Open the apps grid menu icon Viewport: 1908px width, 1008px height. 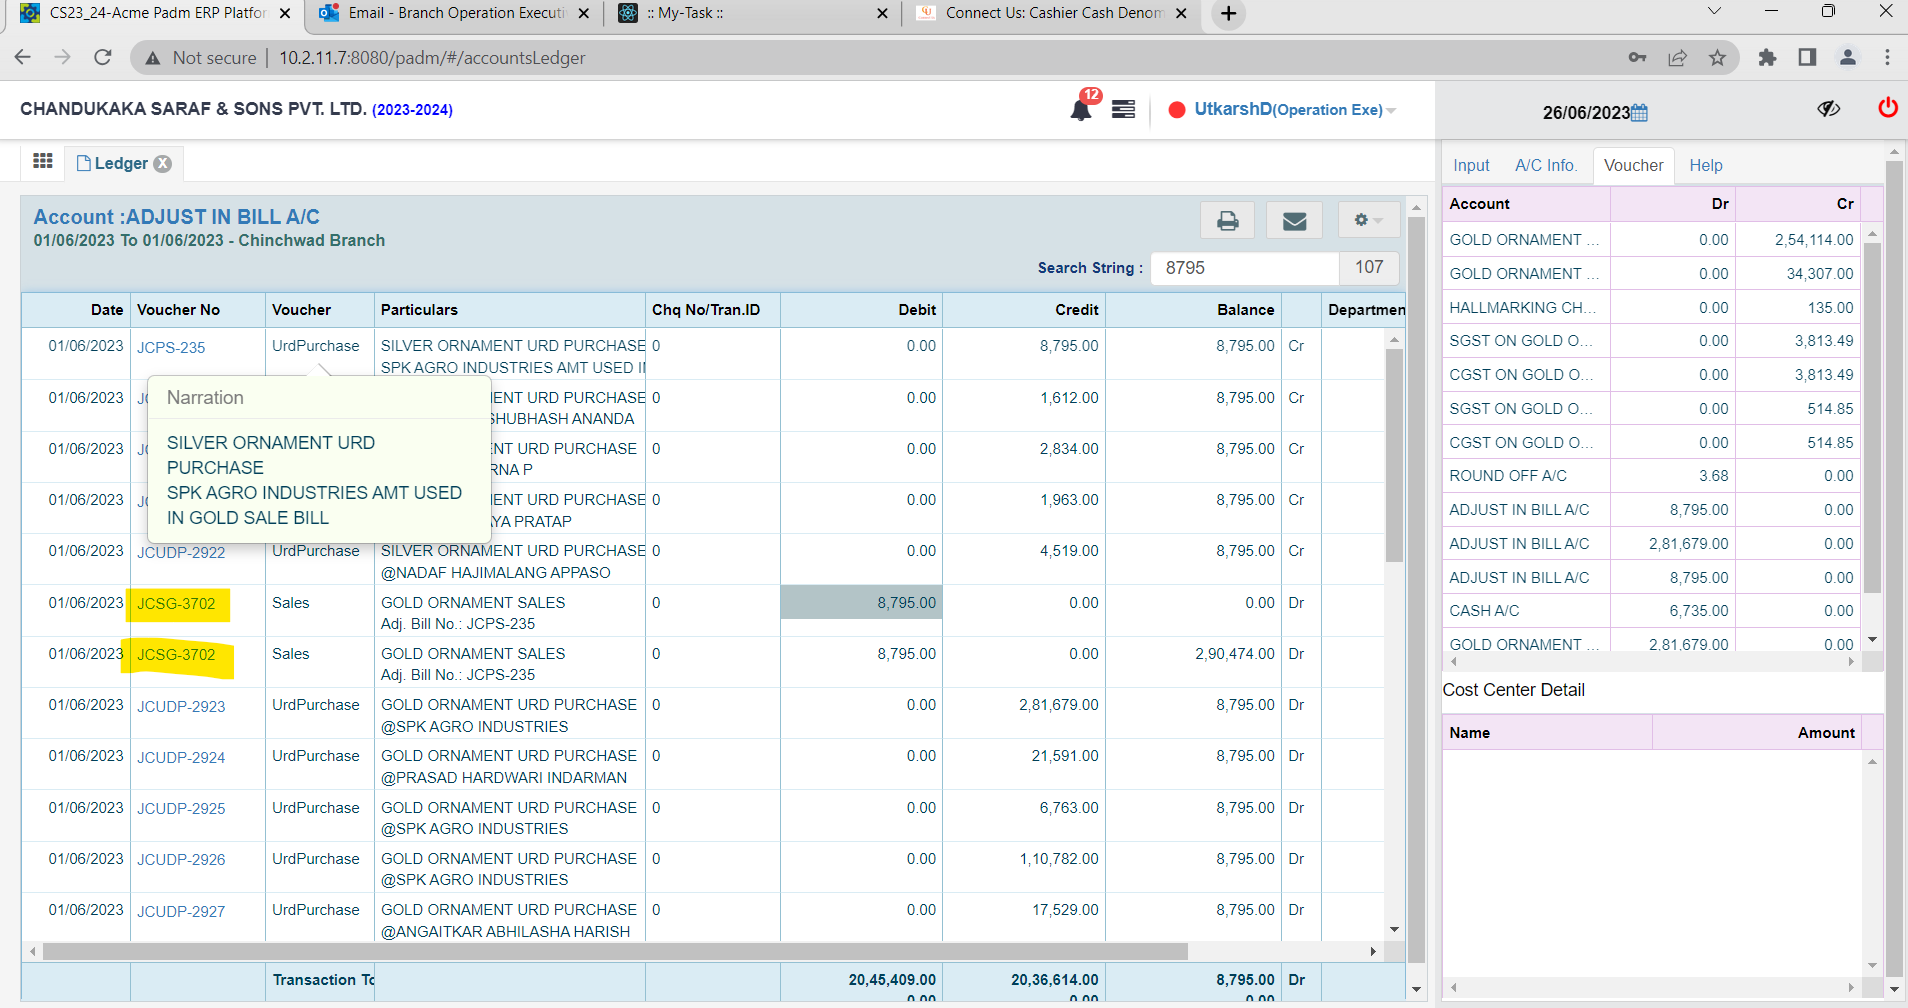click(42, 162)
